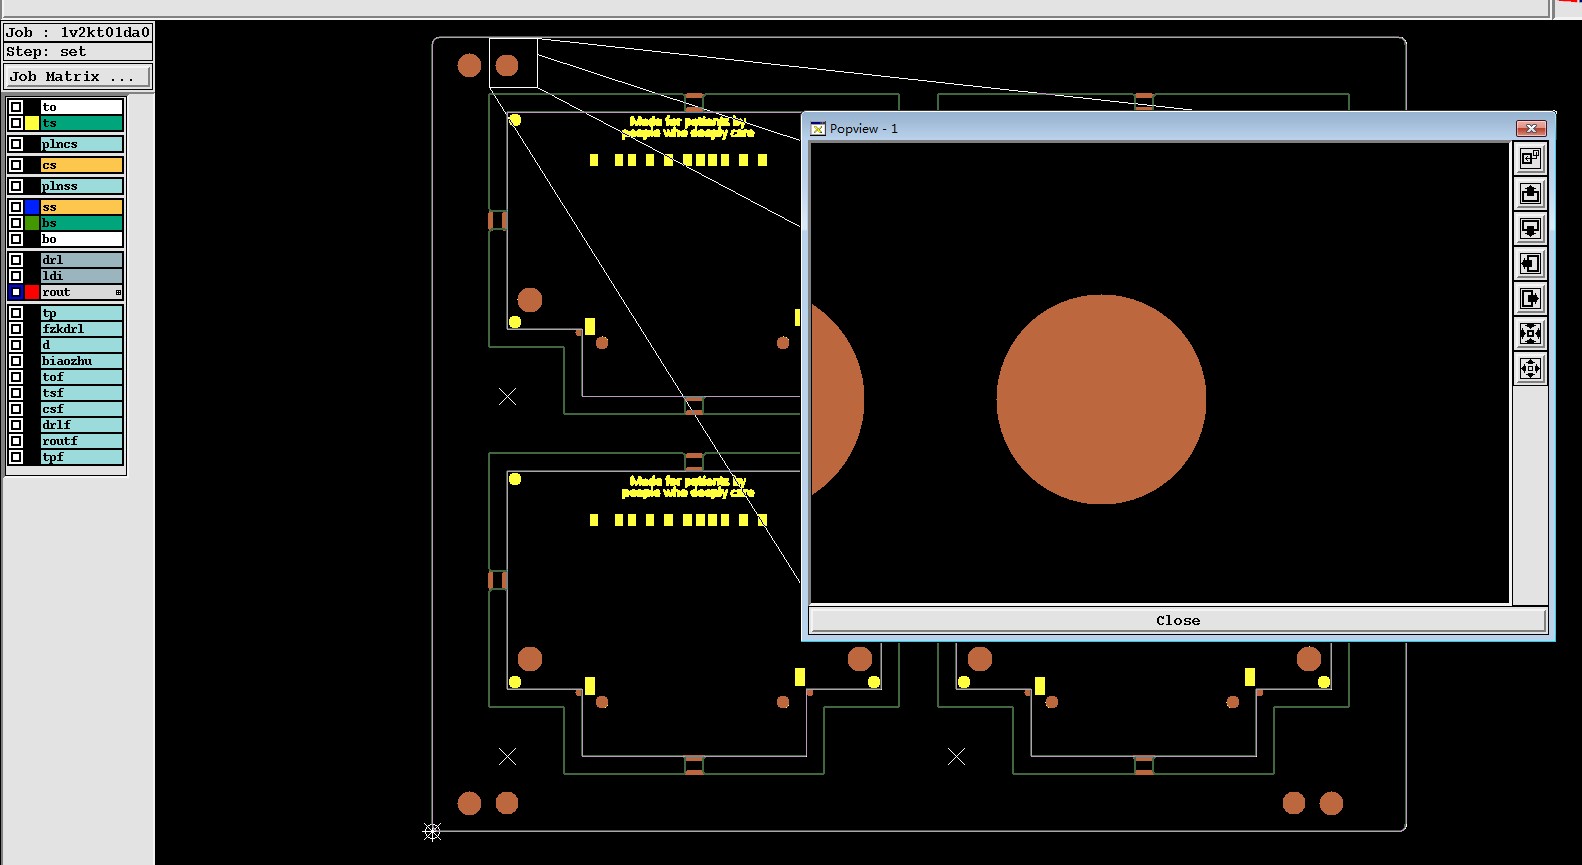The image size is (1582, 865).
Task: Select the 'biaozhu' layer name
Action: tap(82, 361)
